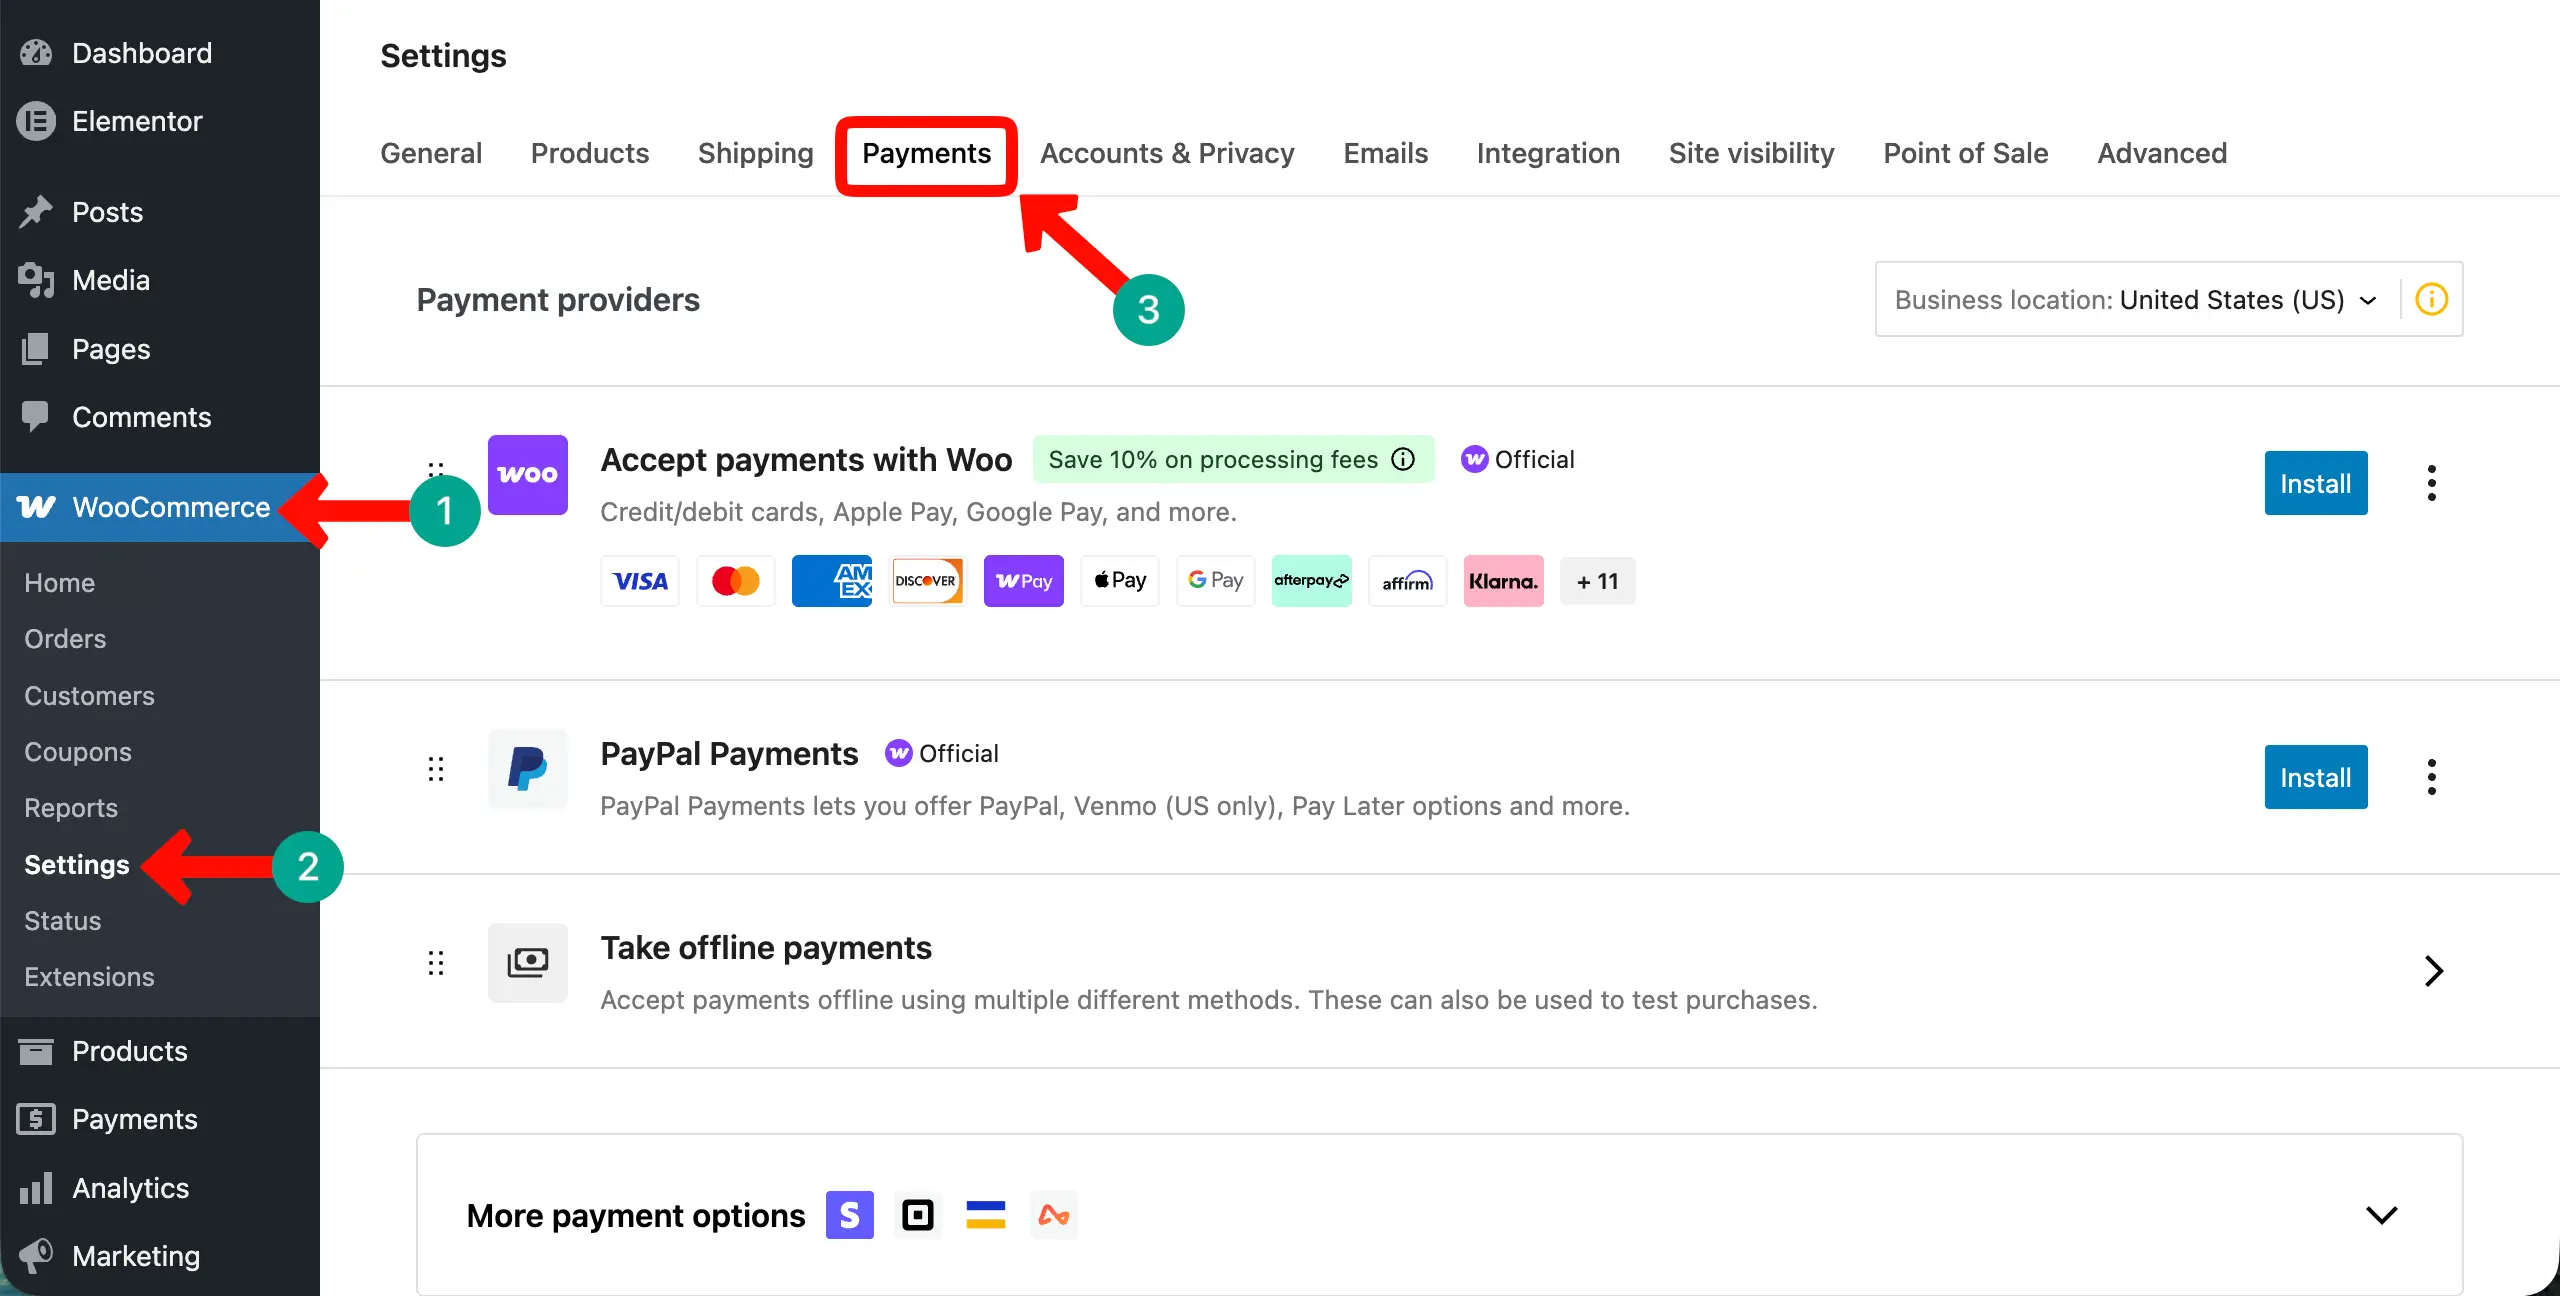Click the Elementor sidebar icon
This screenshot has width=2560, height=1296.
36,121
